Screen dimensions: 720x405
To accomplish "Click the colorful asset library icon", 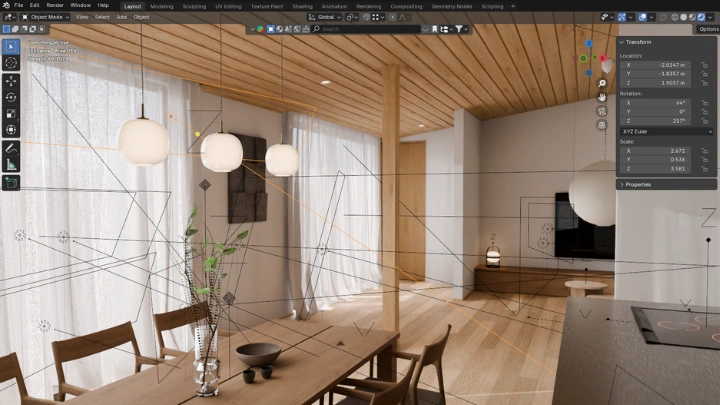I will pos(260,29).
